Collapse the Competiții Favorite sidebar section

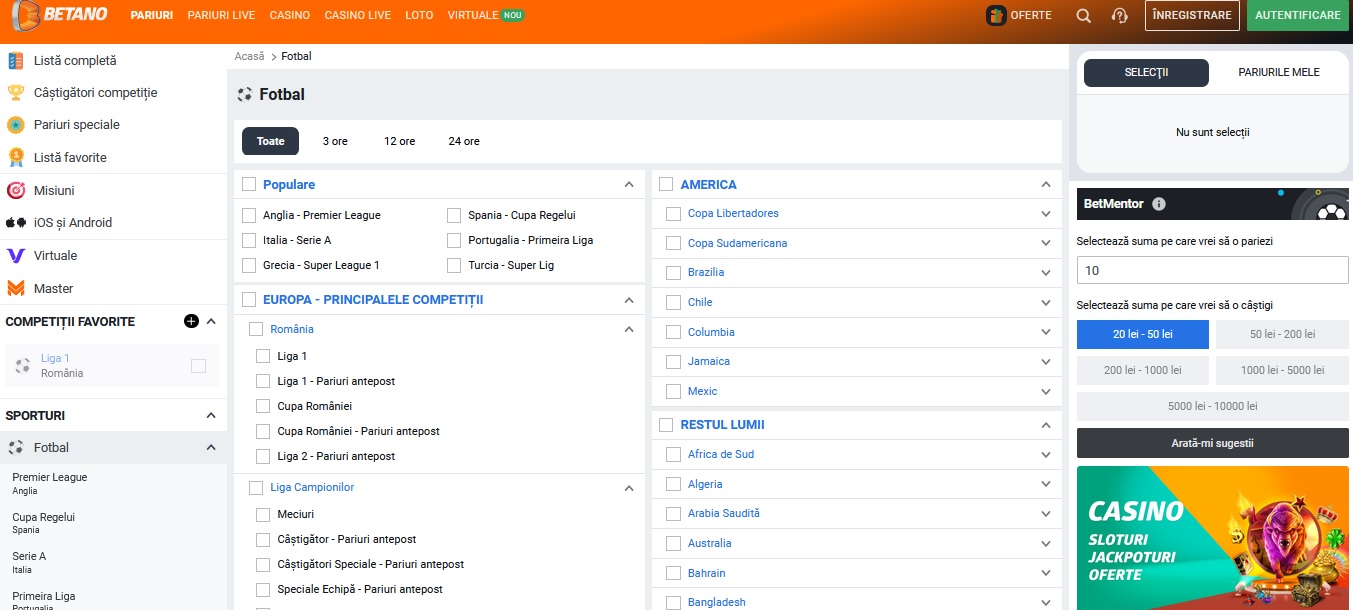point(211,321)
